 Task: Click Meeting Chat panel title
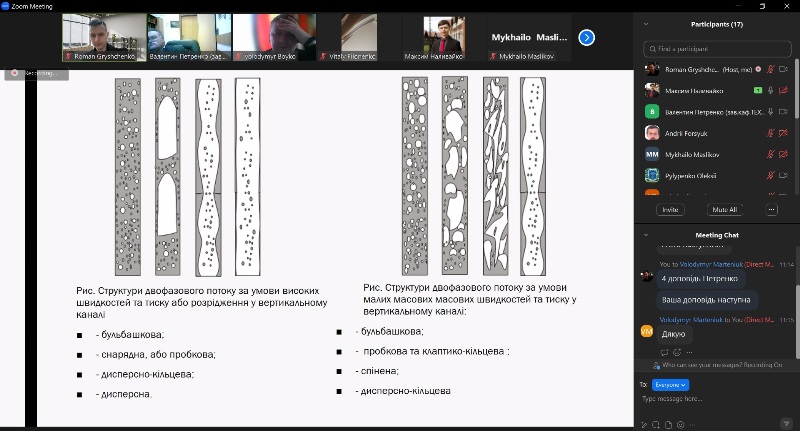pyautogui.click(x=717, y=235)
